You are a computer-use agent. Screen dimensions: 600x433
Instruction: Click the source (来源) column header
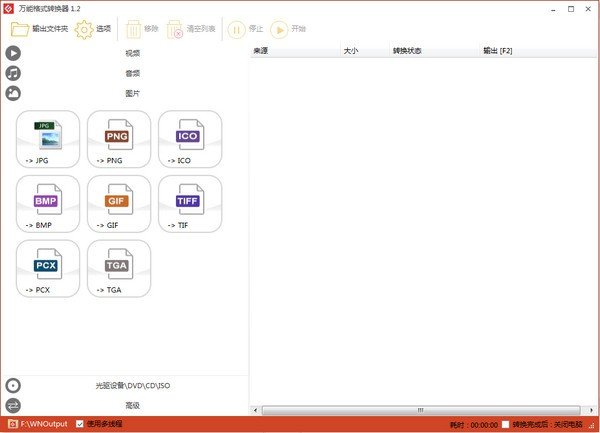pyautogui.click(x=262, y=49)
